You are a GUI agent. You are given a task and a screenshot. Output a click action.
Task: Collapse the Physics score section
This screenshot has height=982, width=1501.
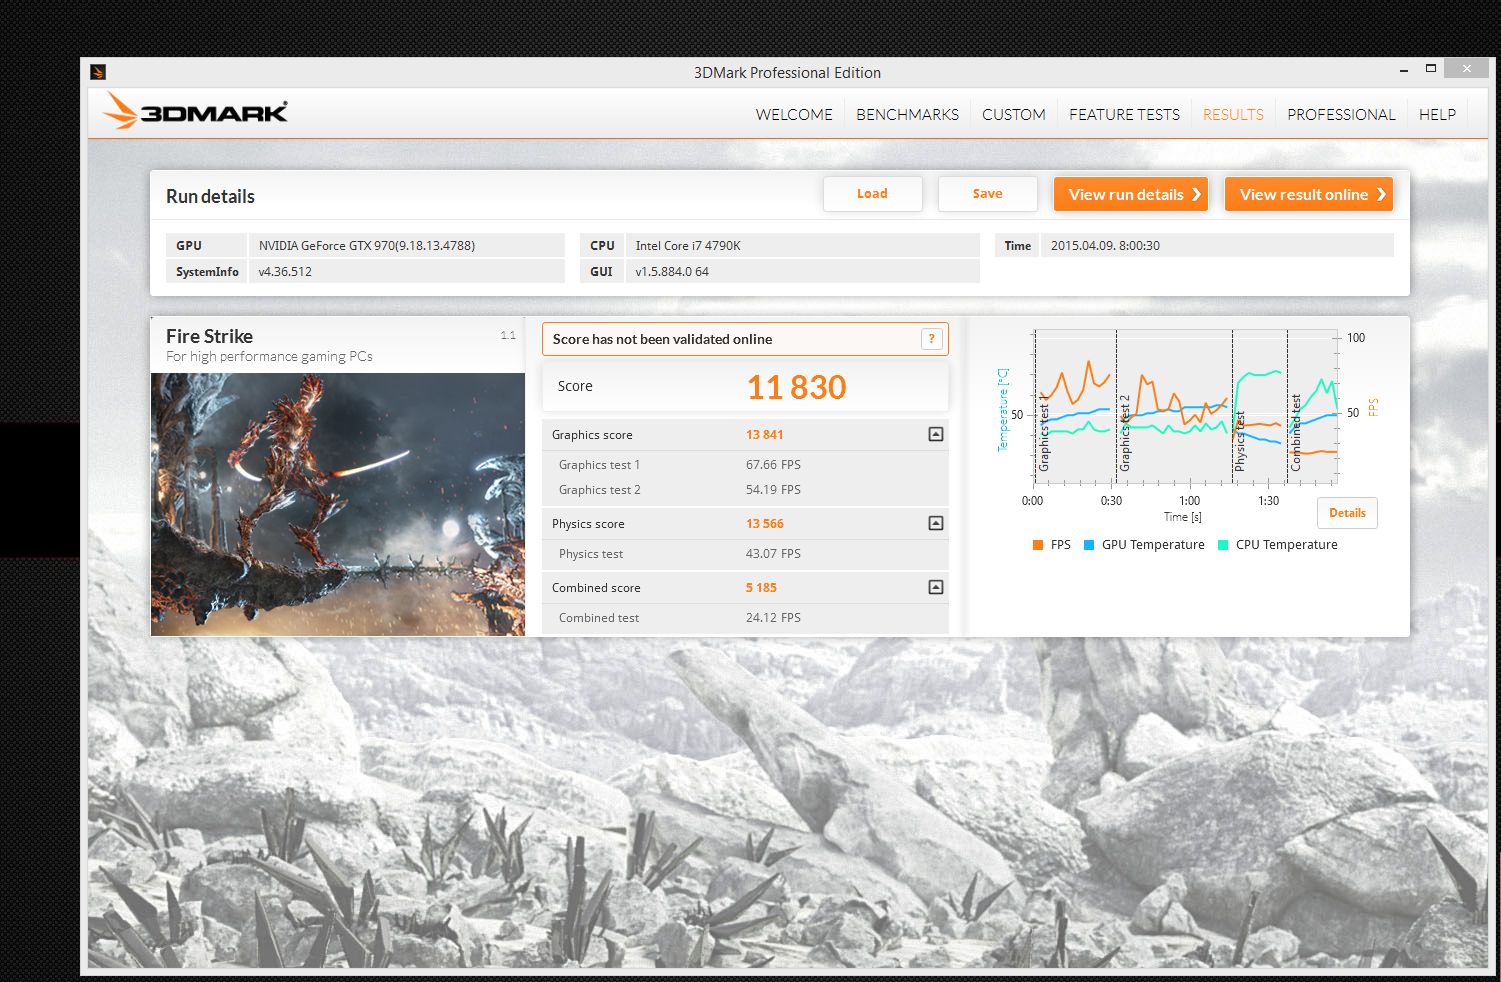[936, 523]
